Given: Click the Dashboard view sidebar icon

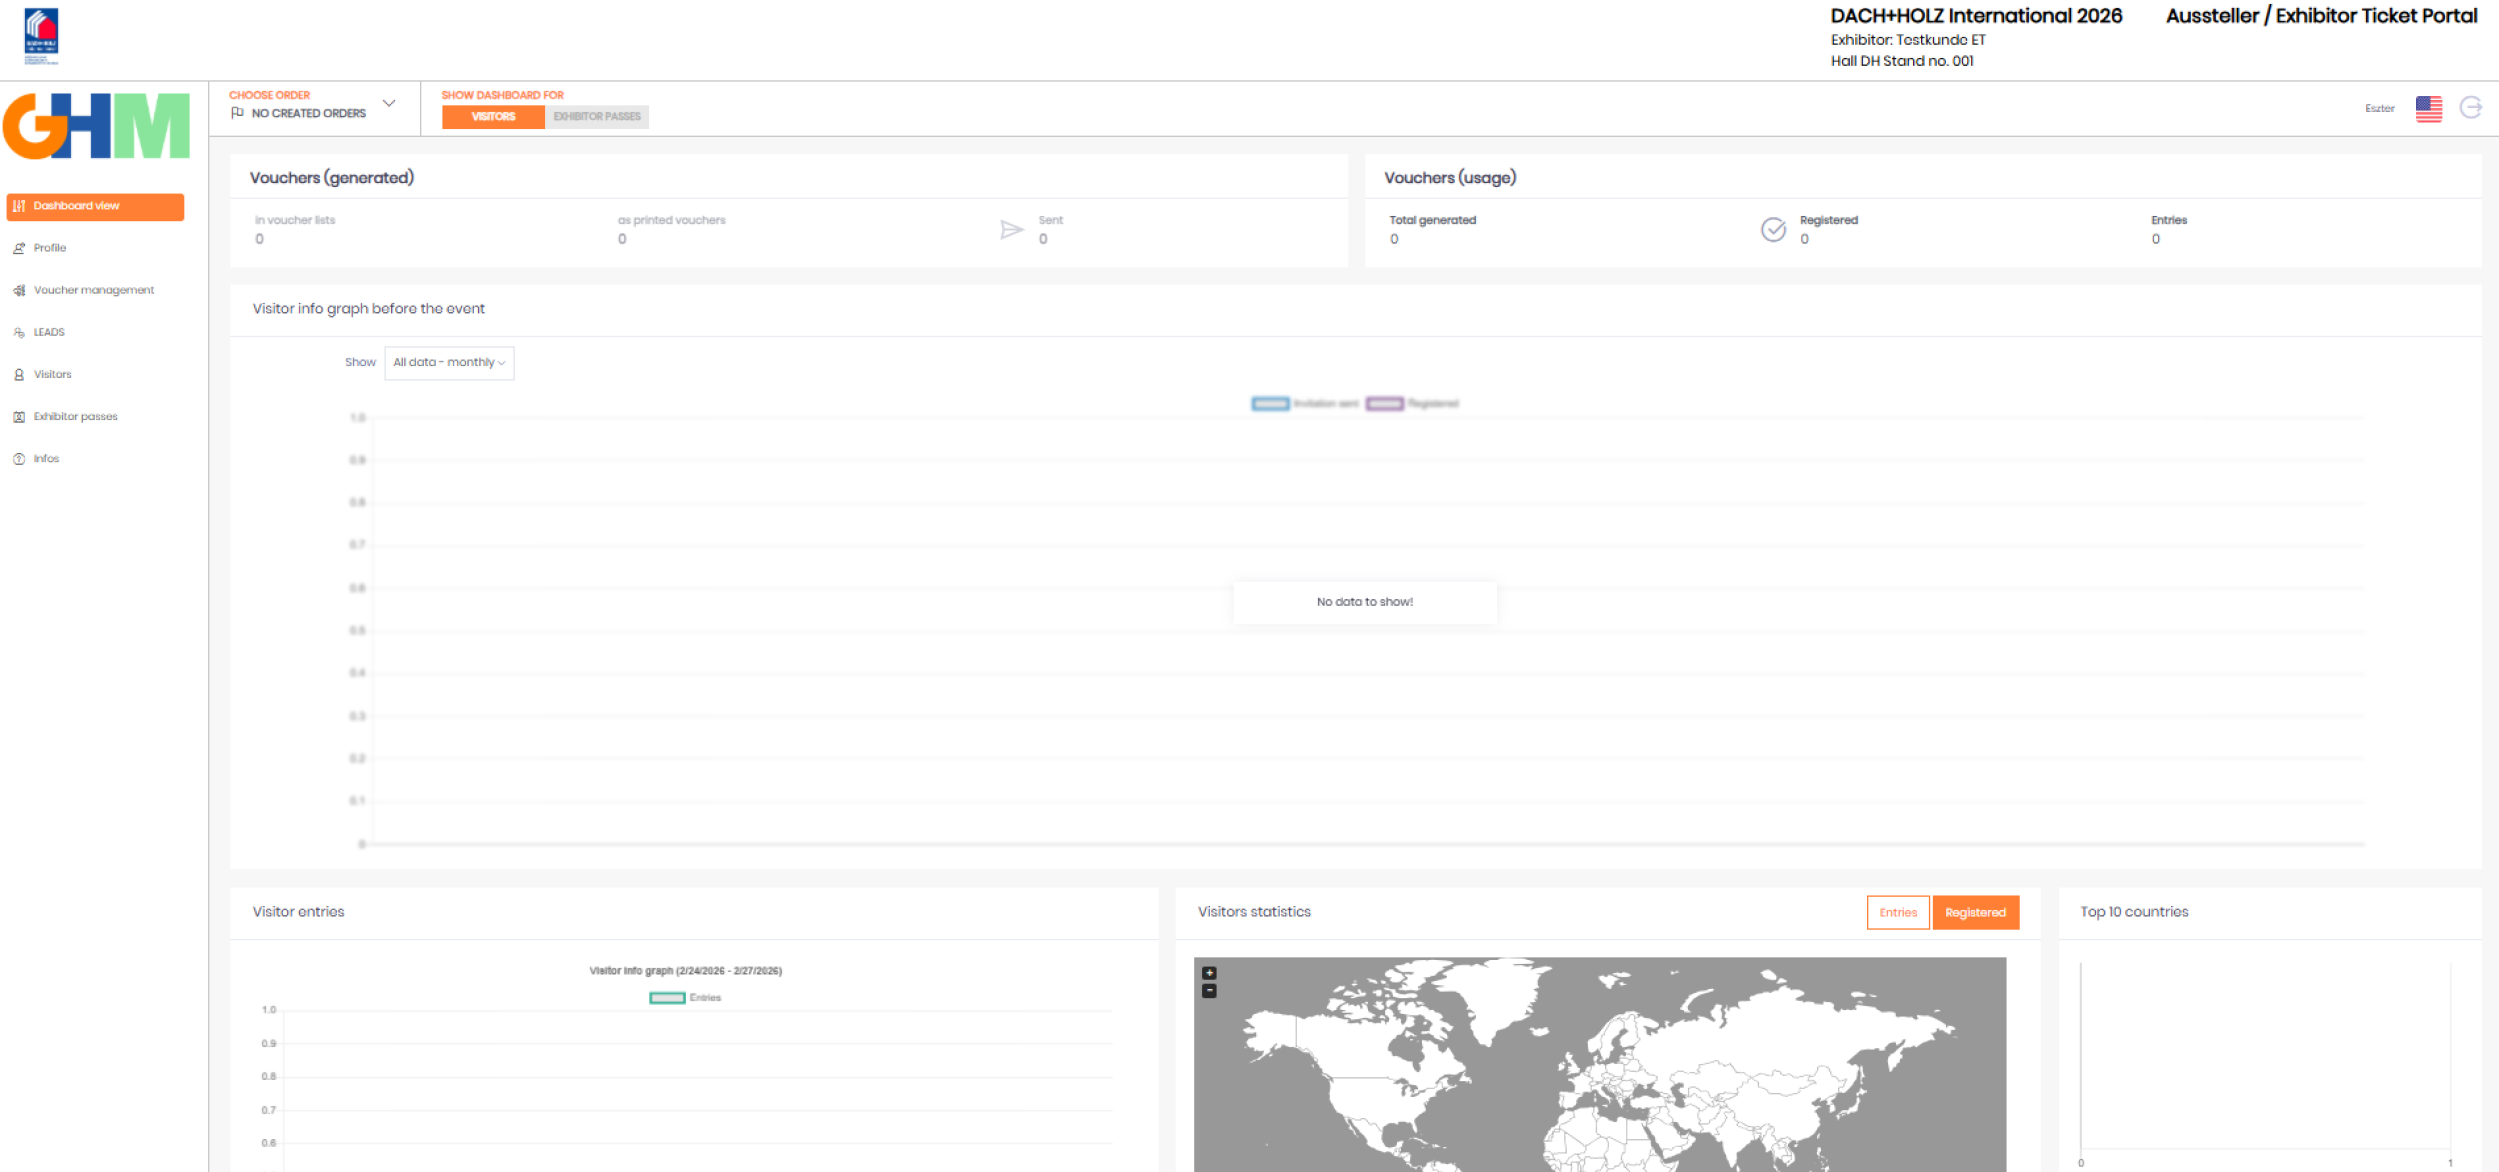Looking at the screenshot, I should click(19, 206).
